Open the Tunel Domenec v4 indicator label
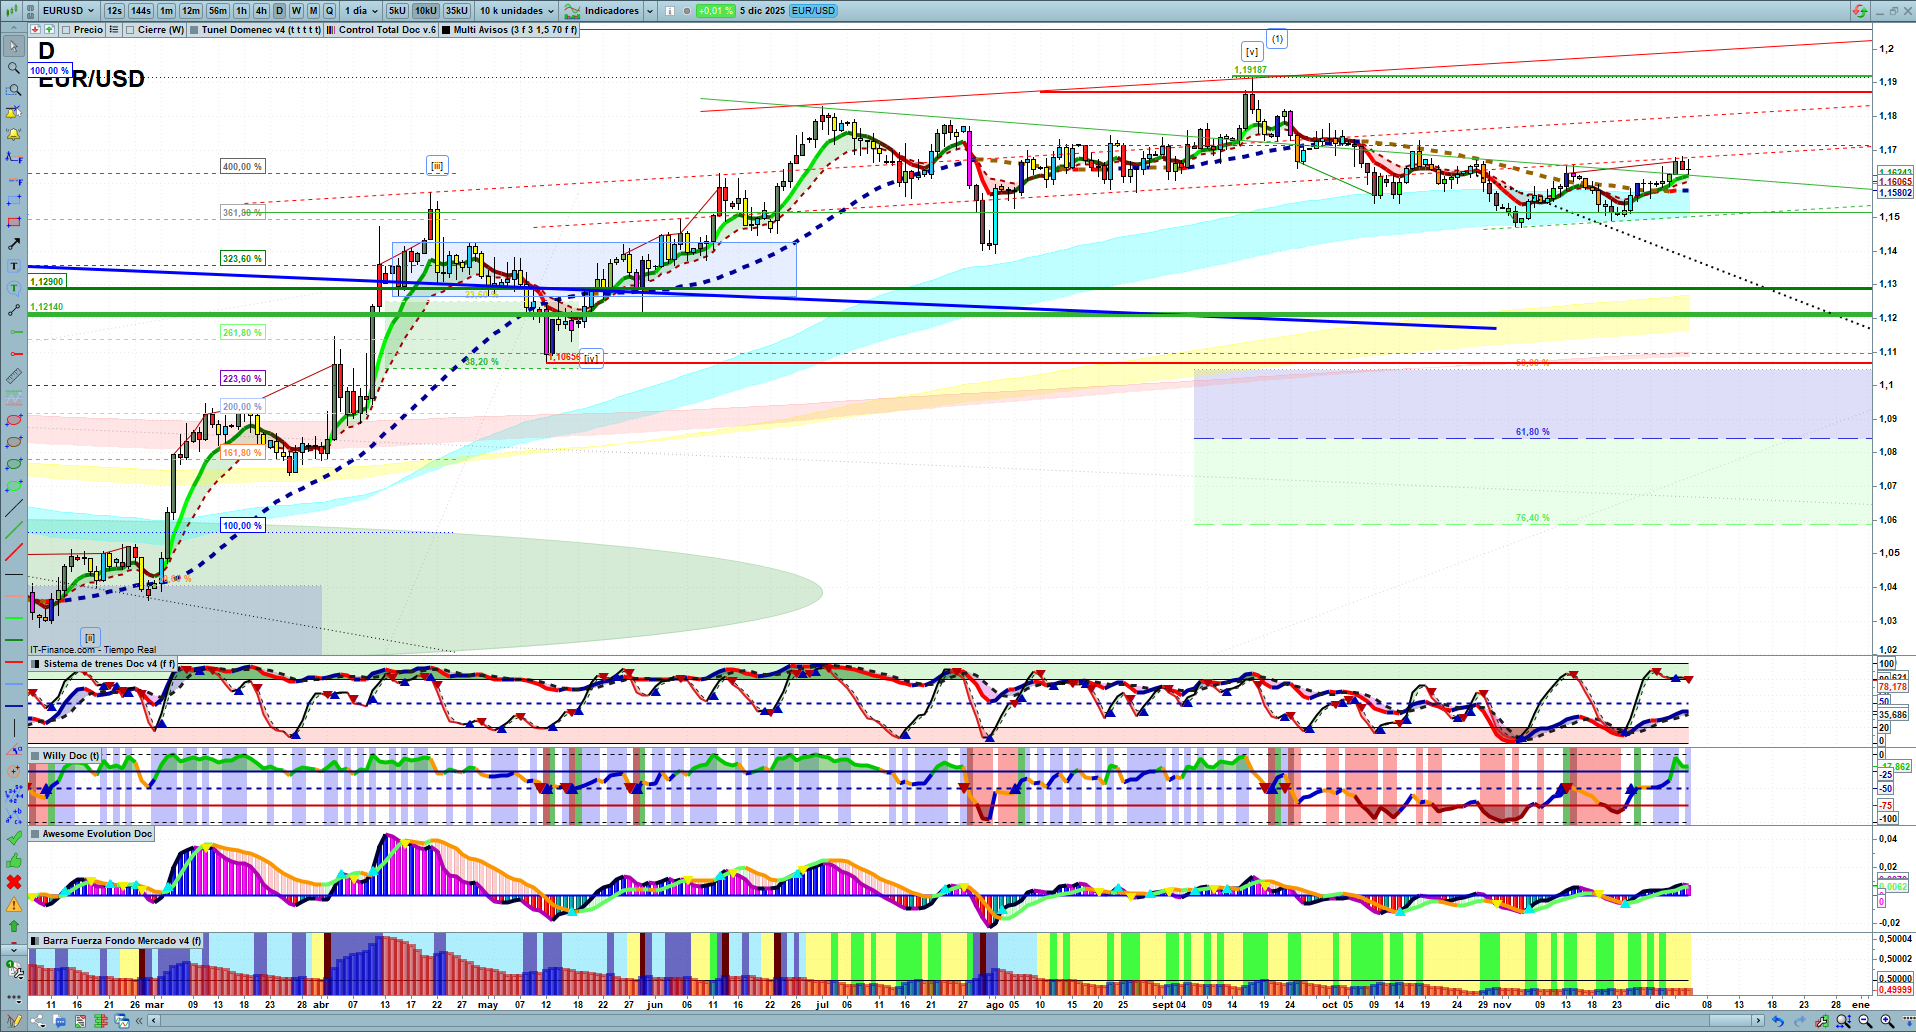Viewport: 1916px width, 1032px height. point(261,30)
